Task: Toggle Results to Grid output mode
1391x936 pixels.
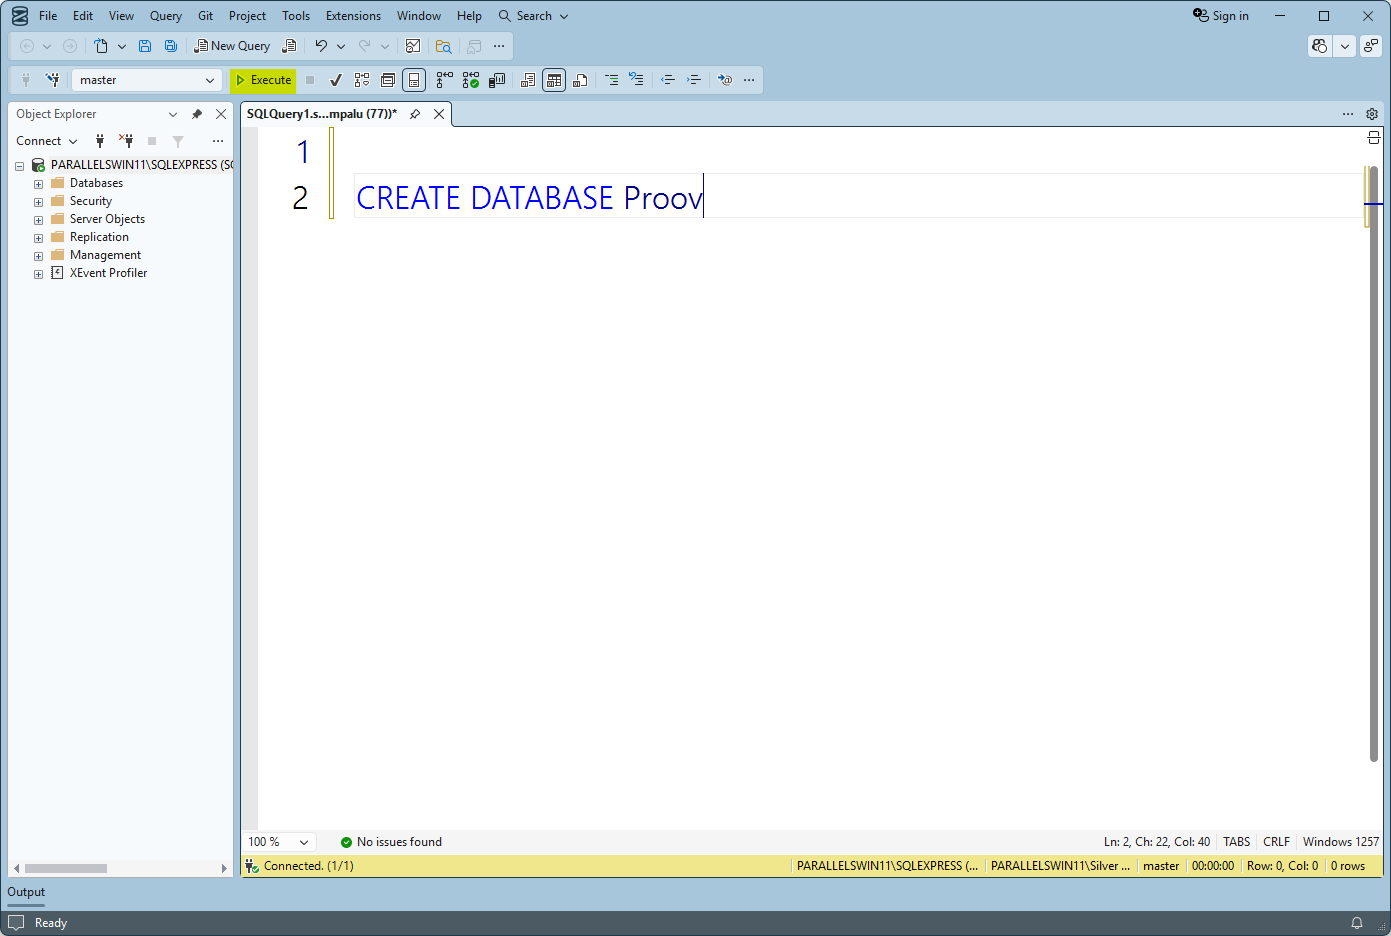Action: pyautogui.click(x=554, y=80)
